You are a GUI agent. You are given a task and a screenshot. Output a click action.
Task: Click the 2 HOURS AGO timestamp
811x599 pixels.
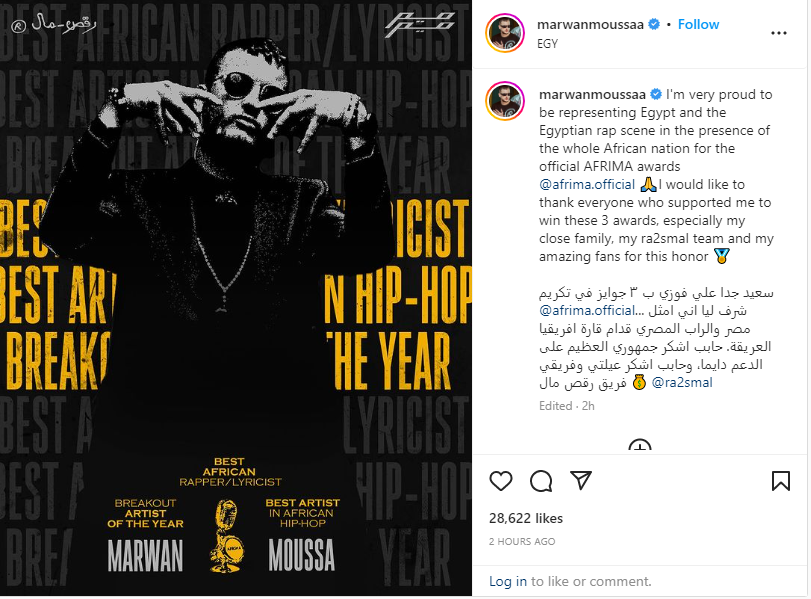click(522, 542)
